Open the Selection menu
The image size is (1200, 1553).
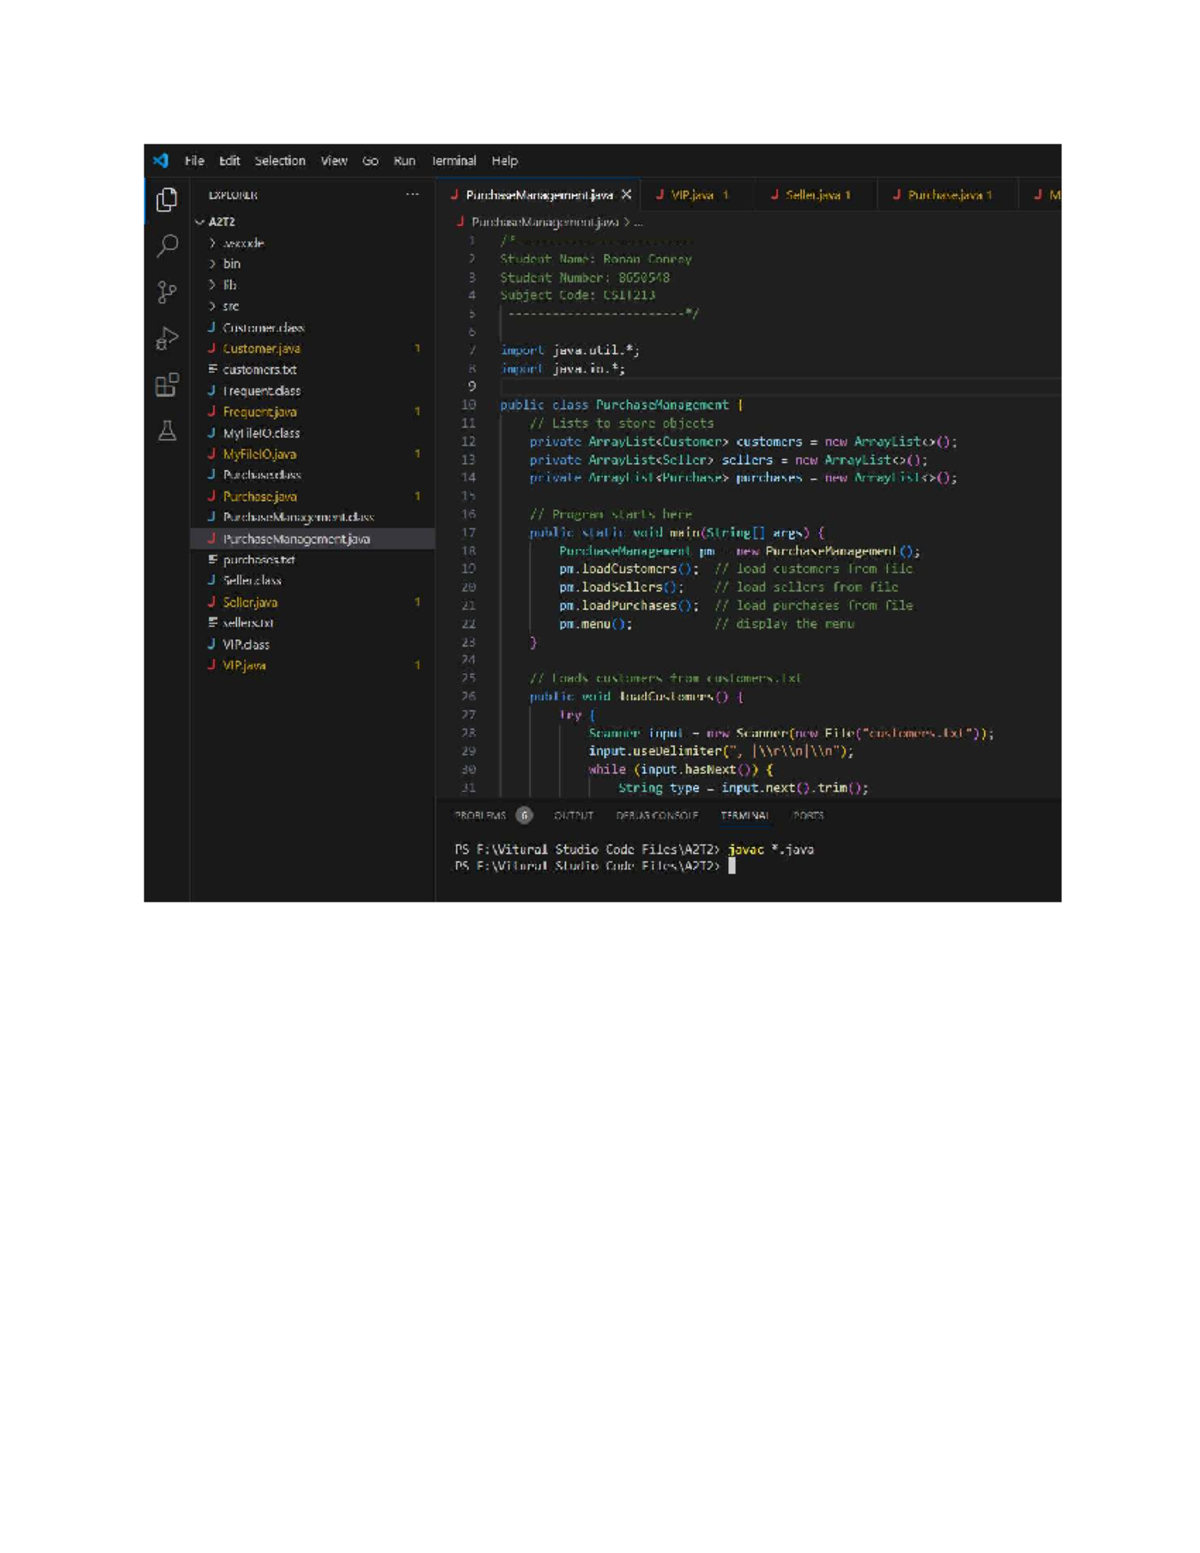tap(280, 160)
